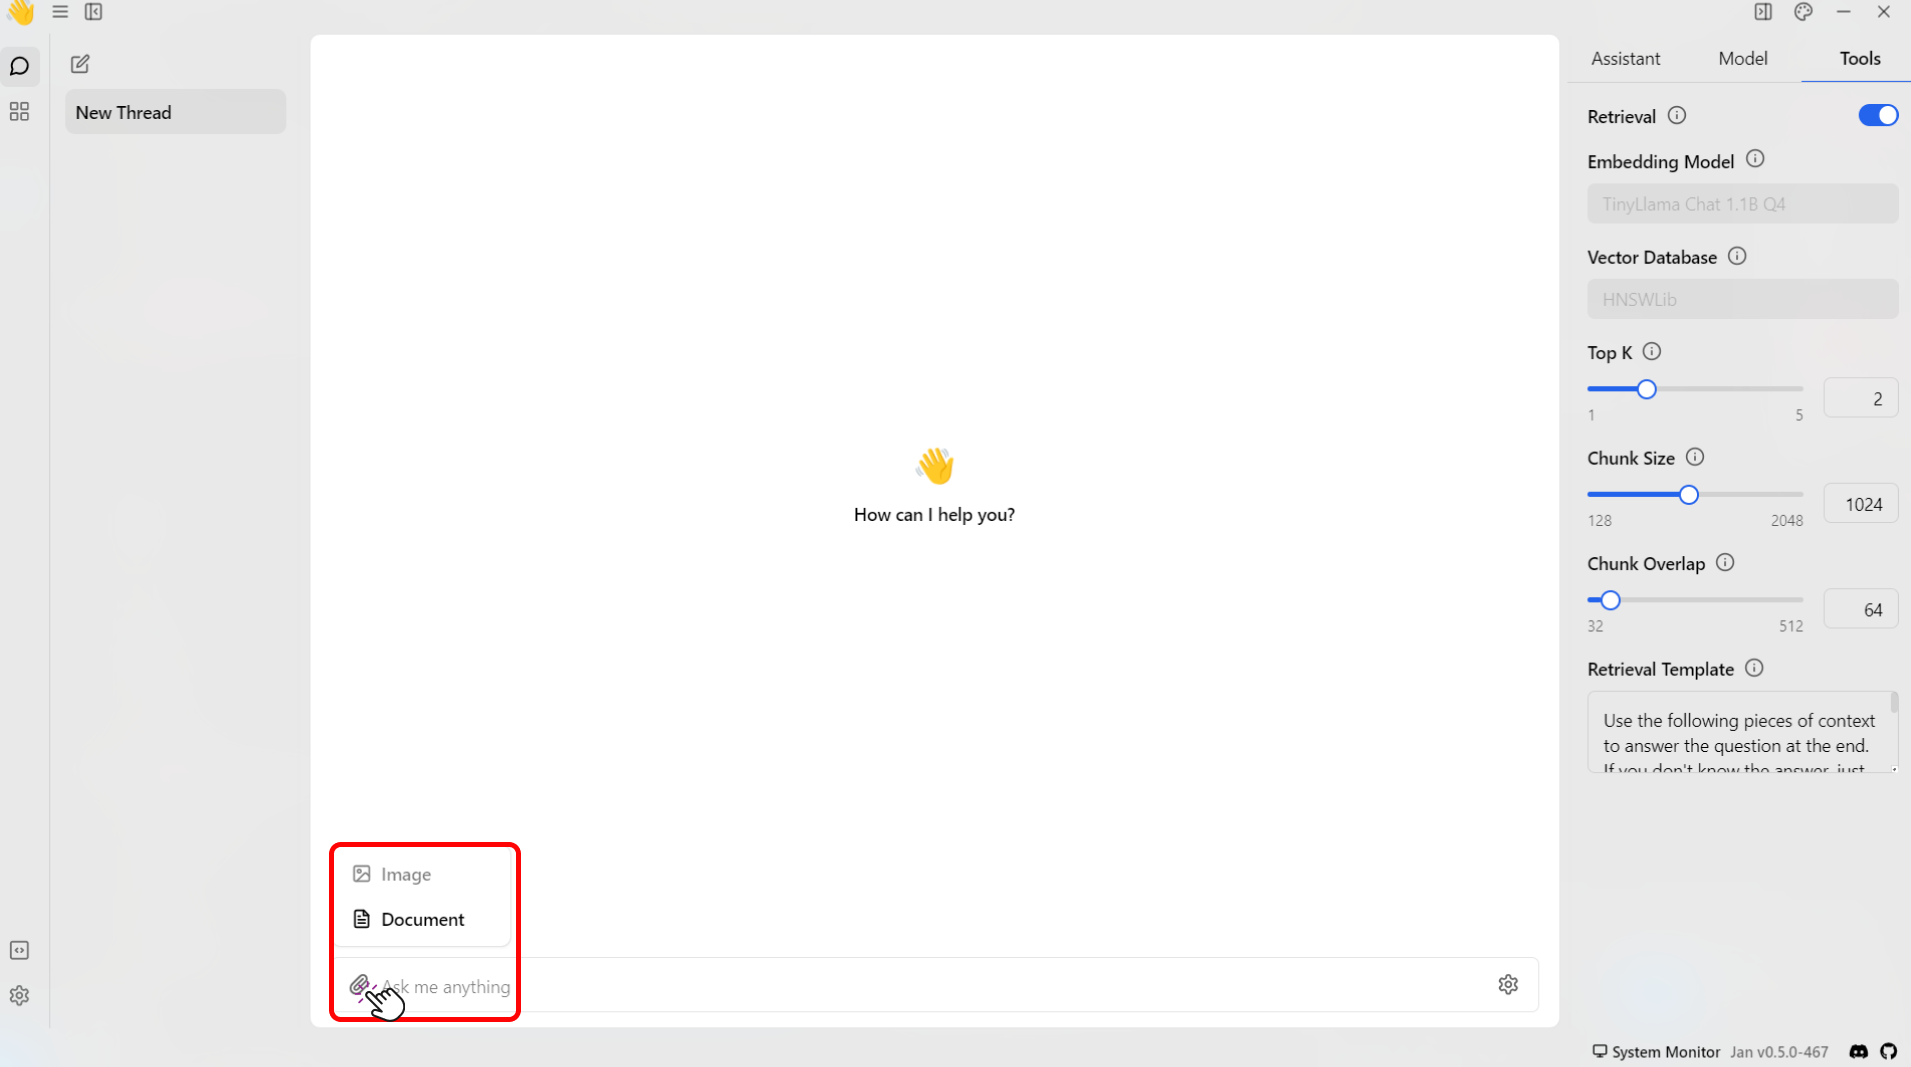The width and height of the screenshot is (1911, 1067).
Task: Show info for Embedding Model
Action: [1755, 159]
